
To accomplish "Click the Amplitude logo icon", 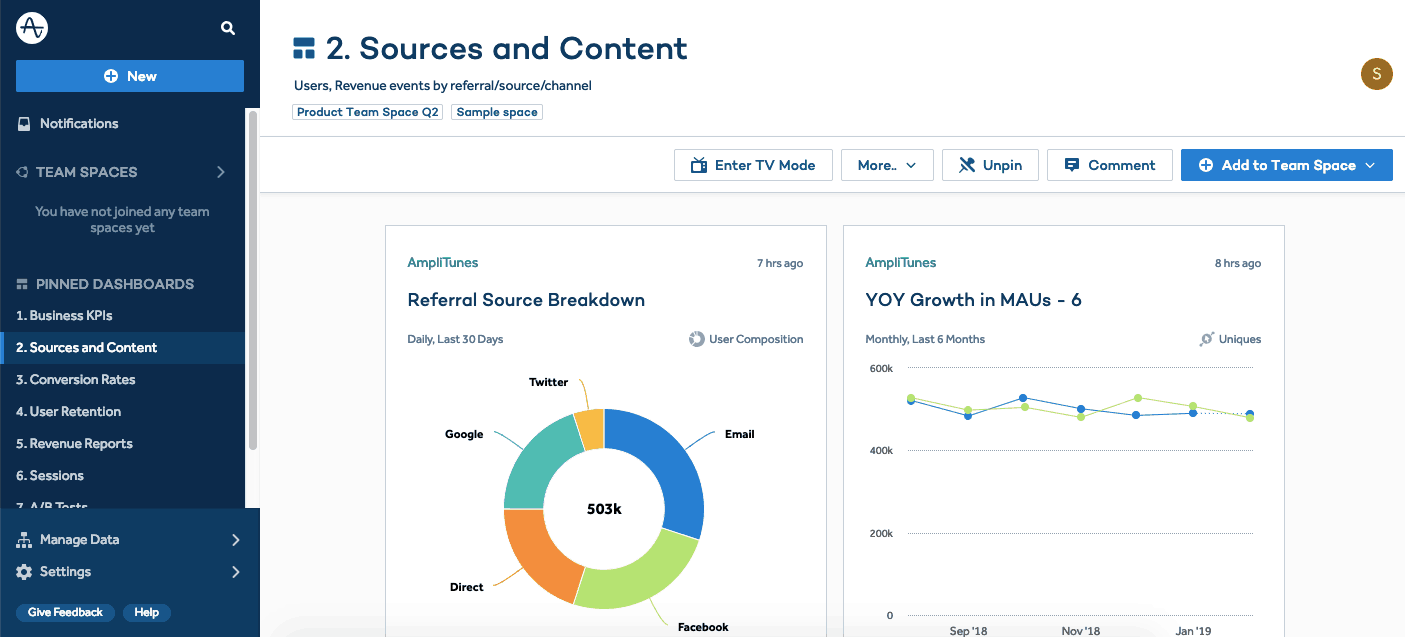I will tap(32, 28).
